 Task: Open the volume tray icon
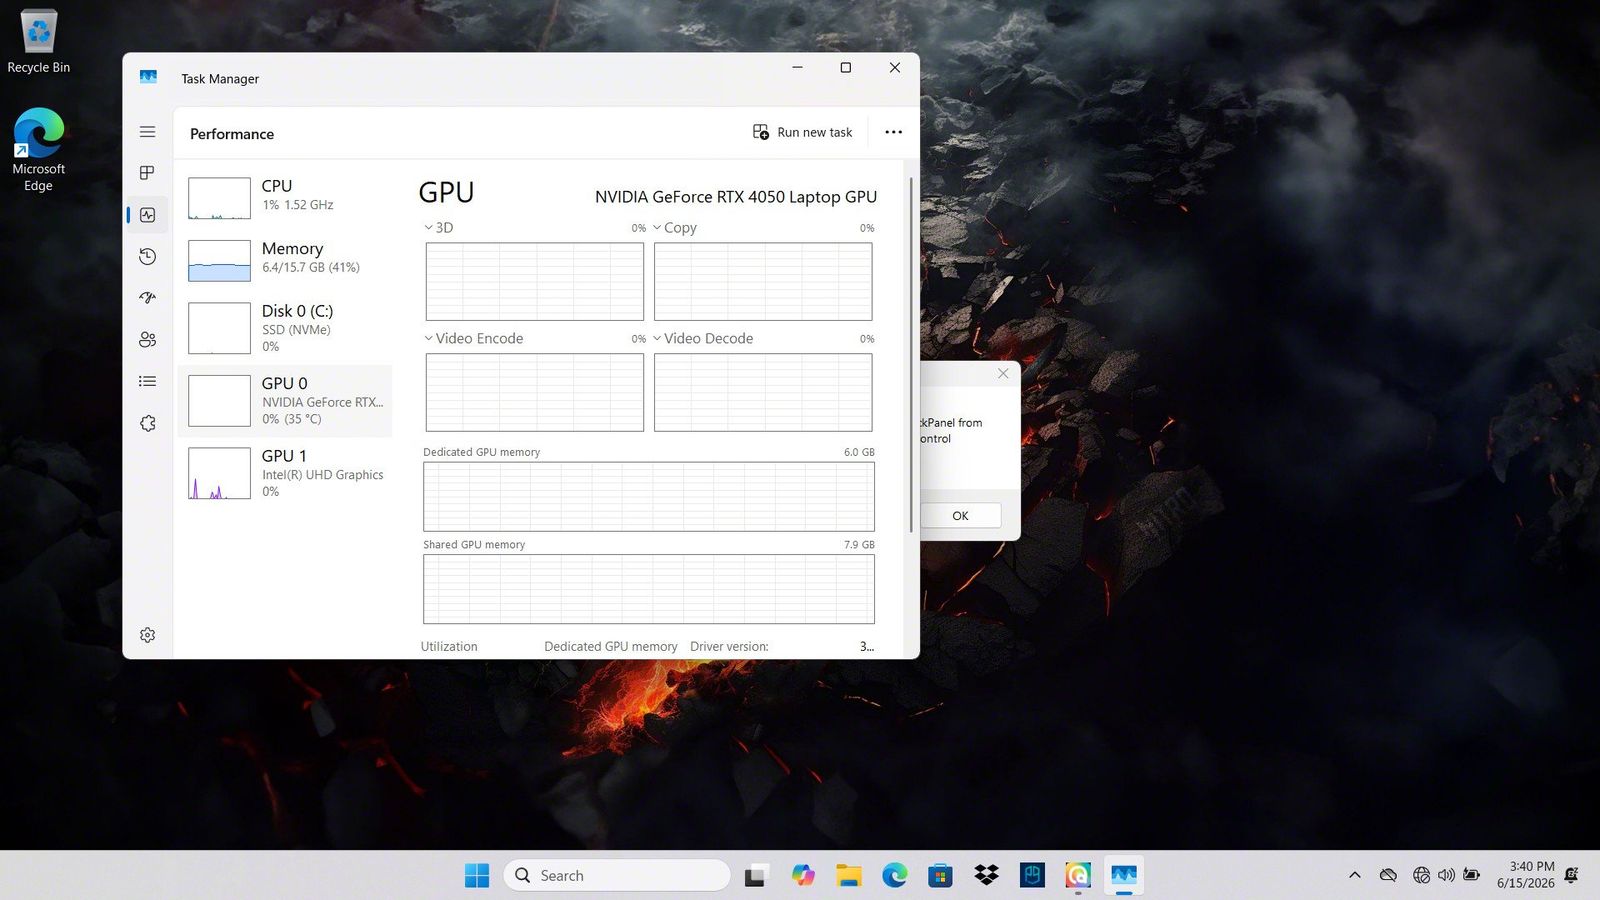1446,875
